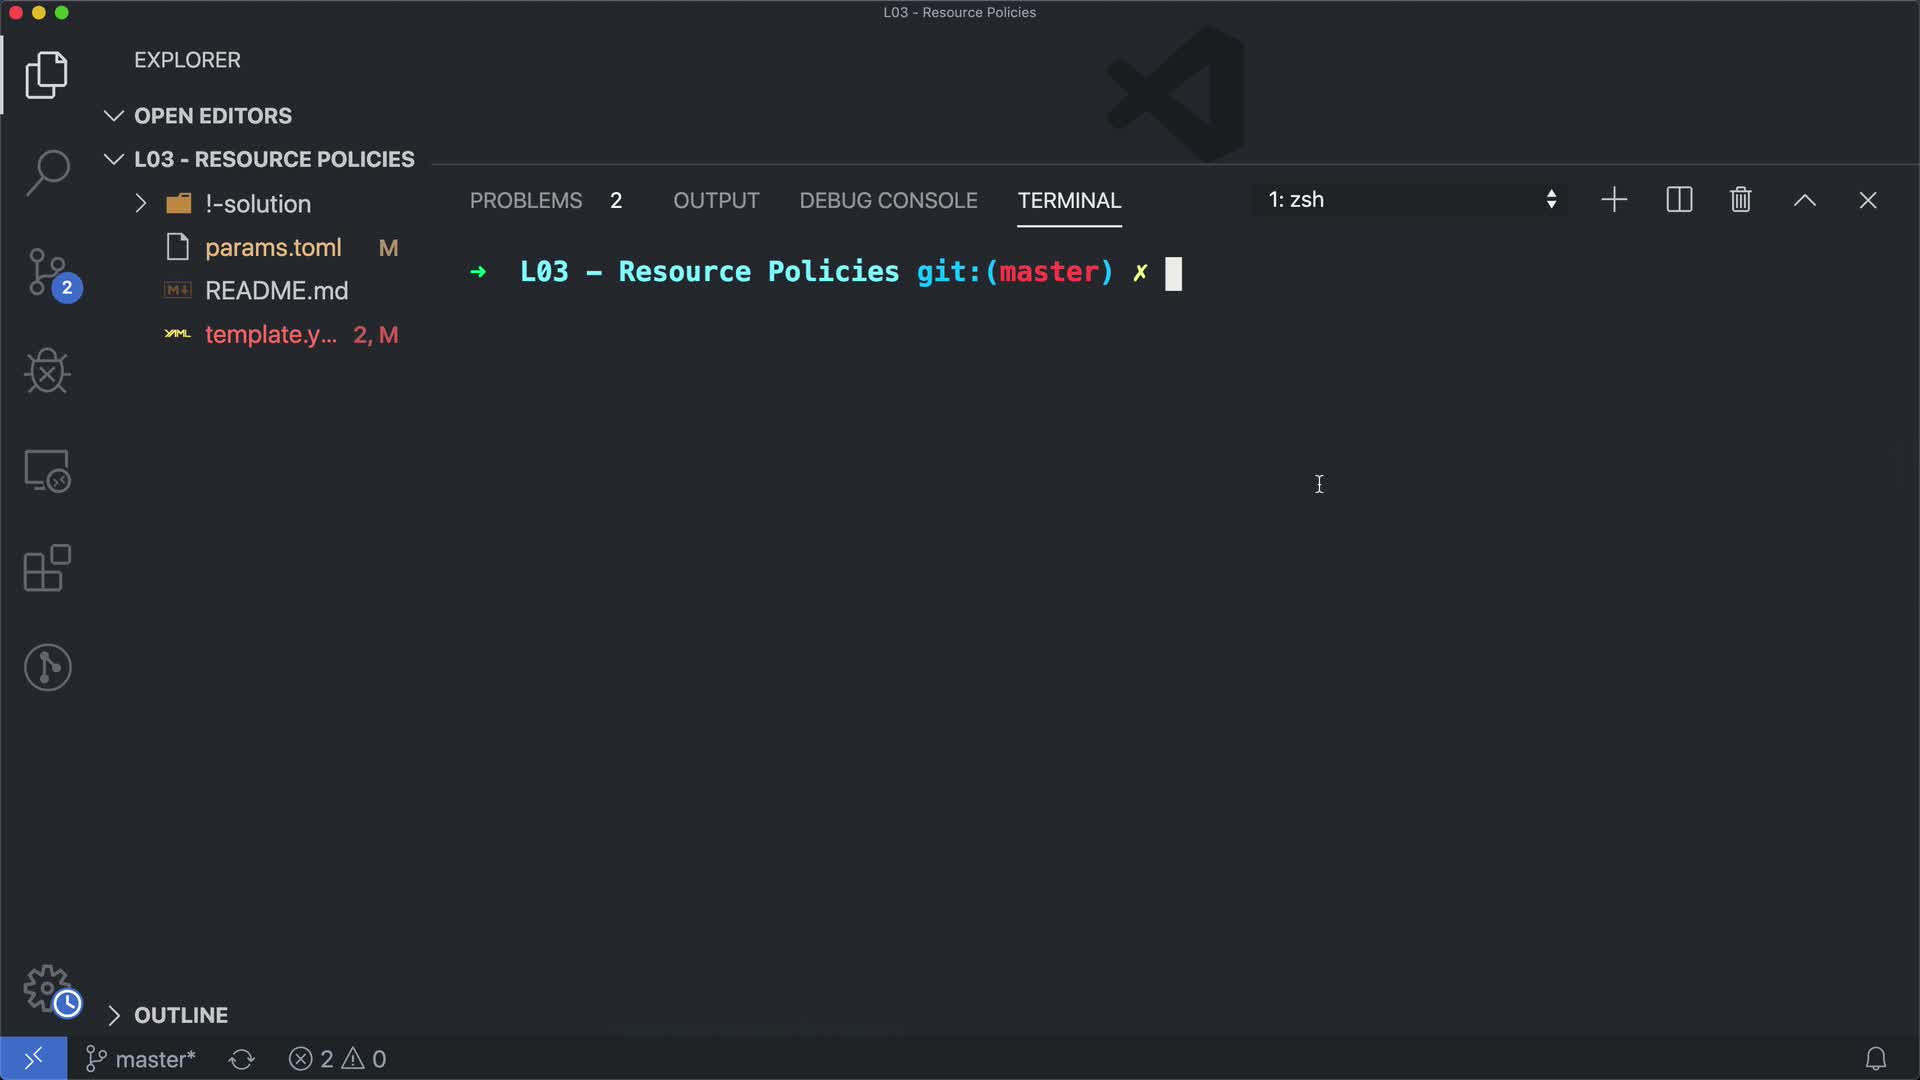Switch to the Problems tab
This screenshot has width=1920, height=1080.
[526, 200]
